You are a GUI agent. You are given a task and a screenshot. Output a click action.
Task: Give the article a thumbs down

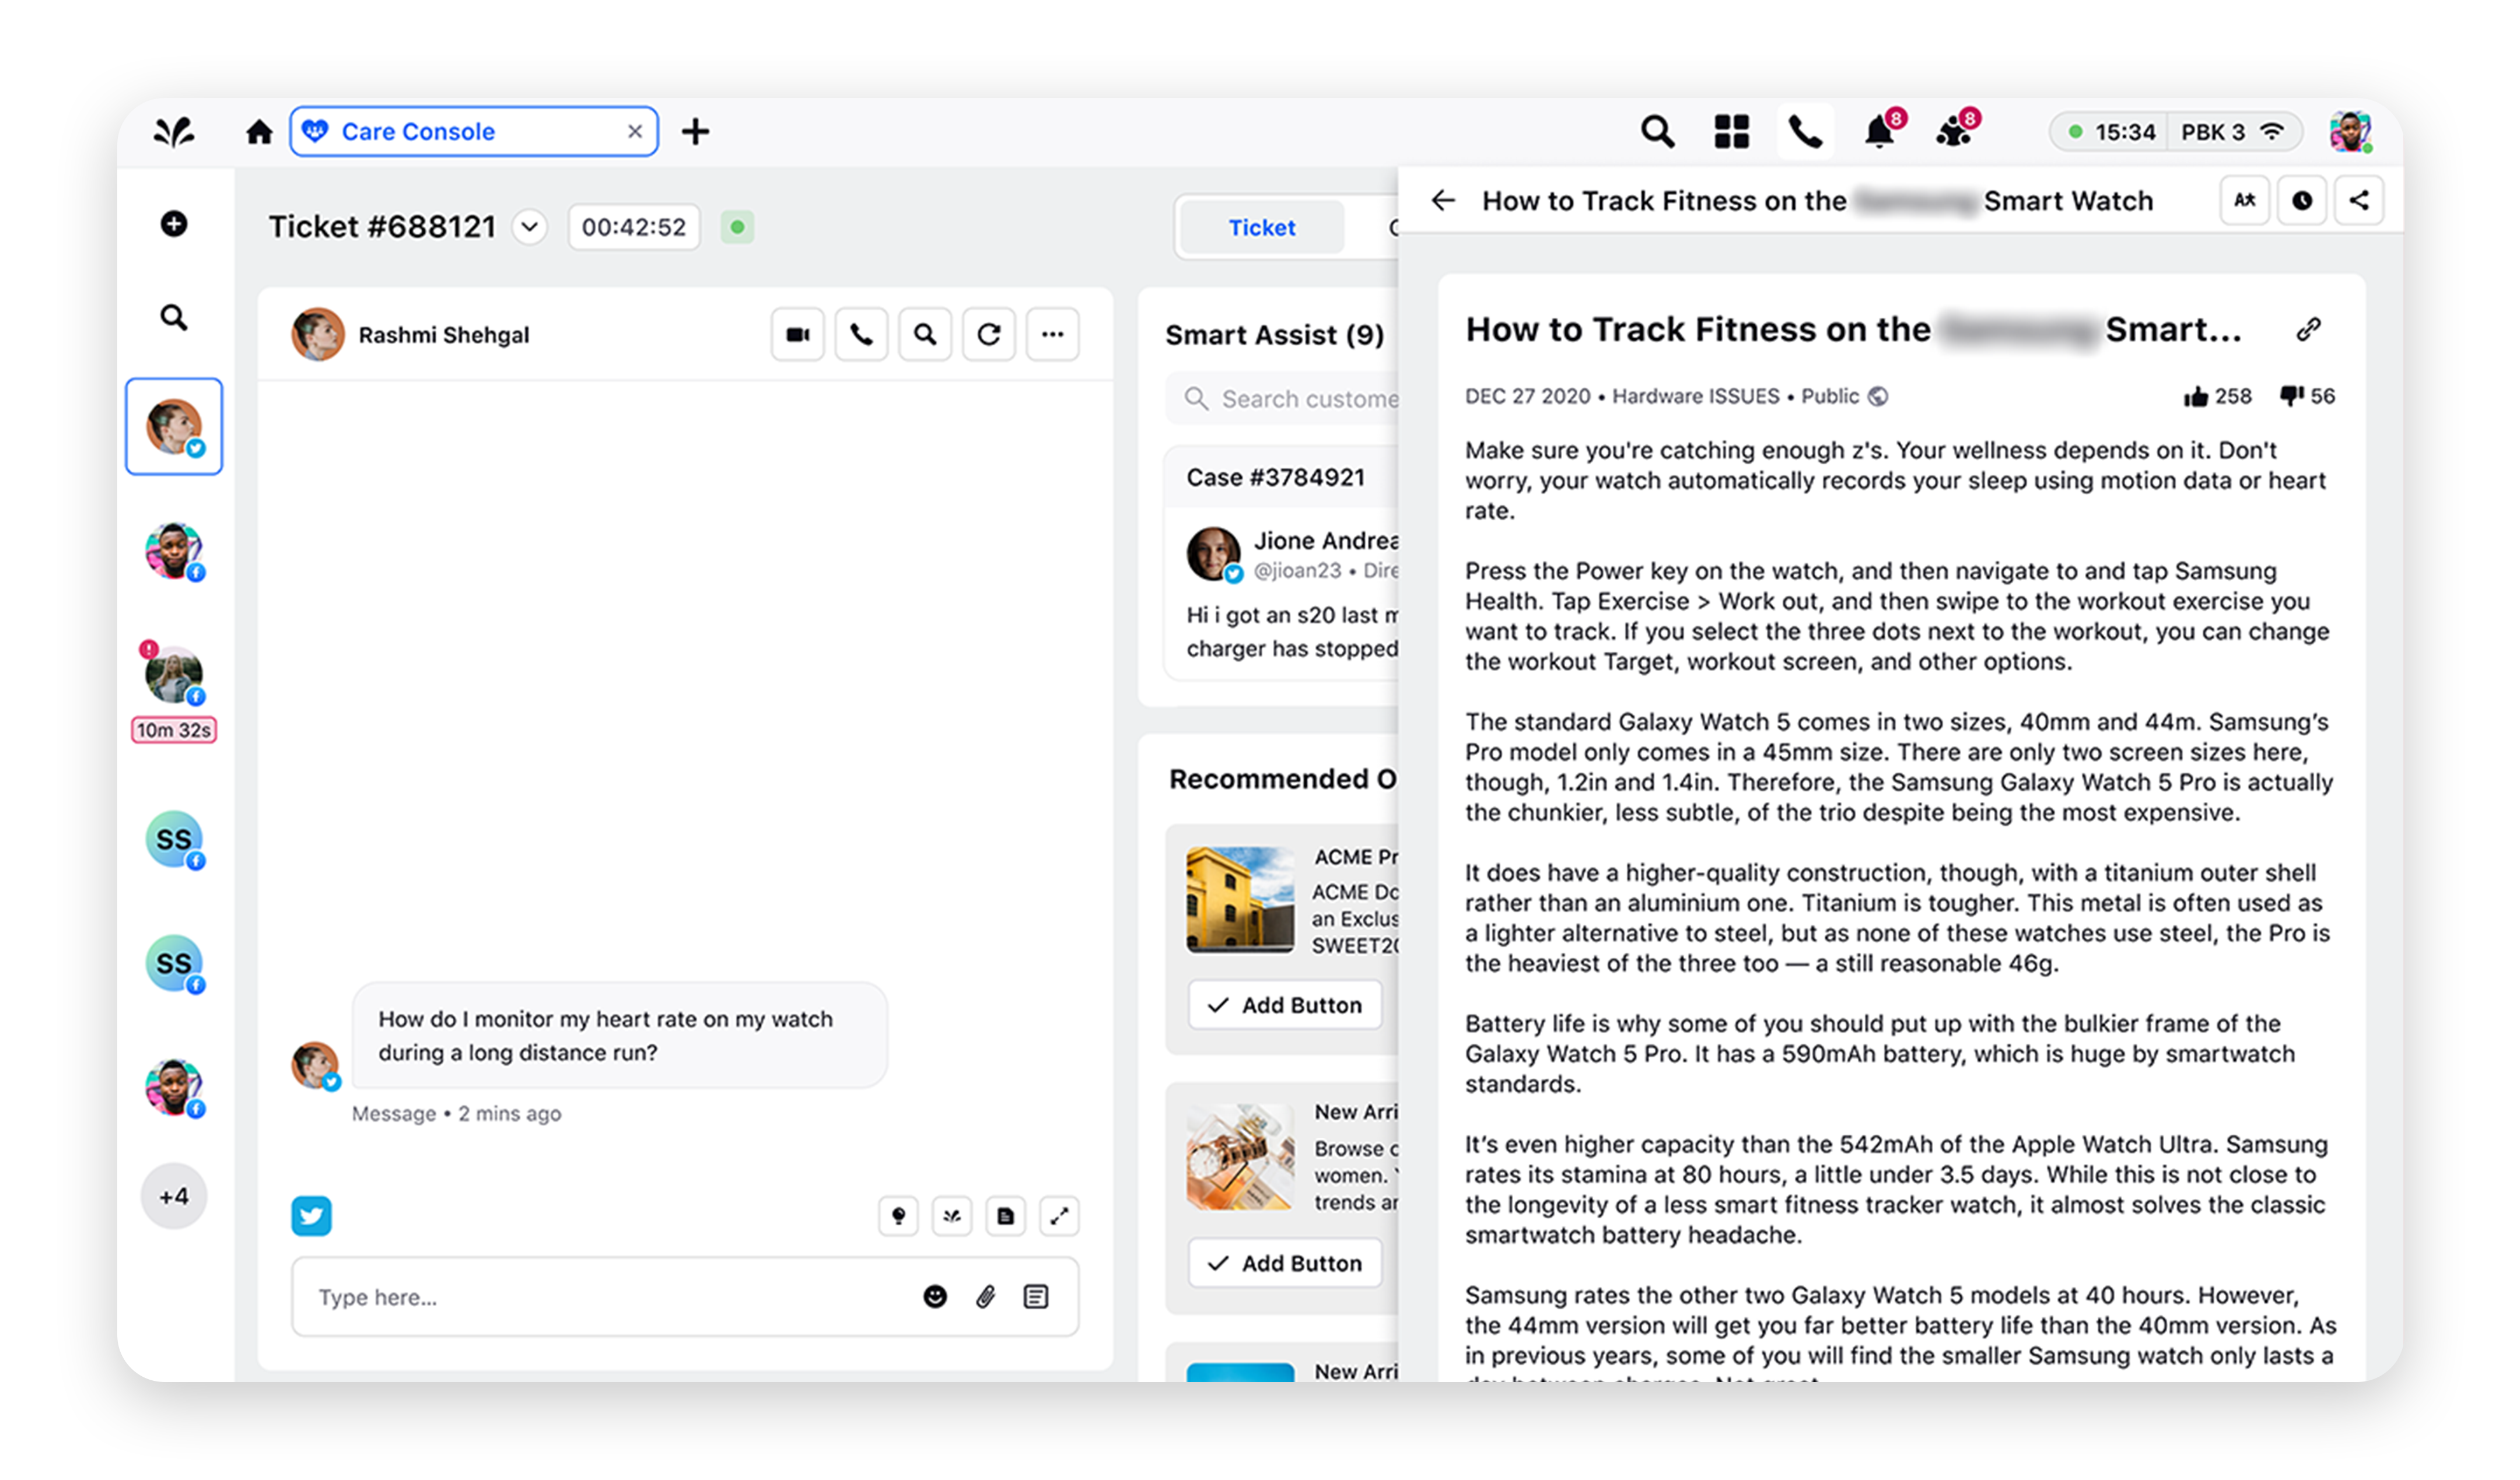click(2291, 396)
